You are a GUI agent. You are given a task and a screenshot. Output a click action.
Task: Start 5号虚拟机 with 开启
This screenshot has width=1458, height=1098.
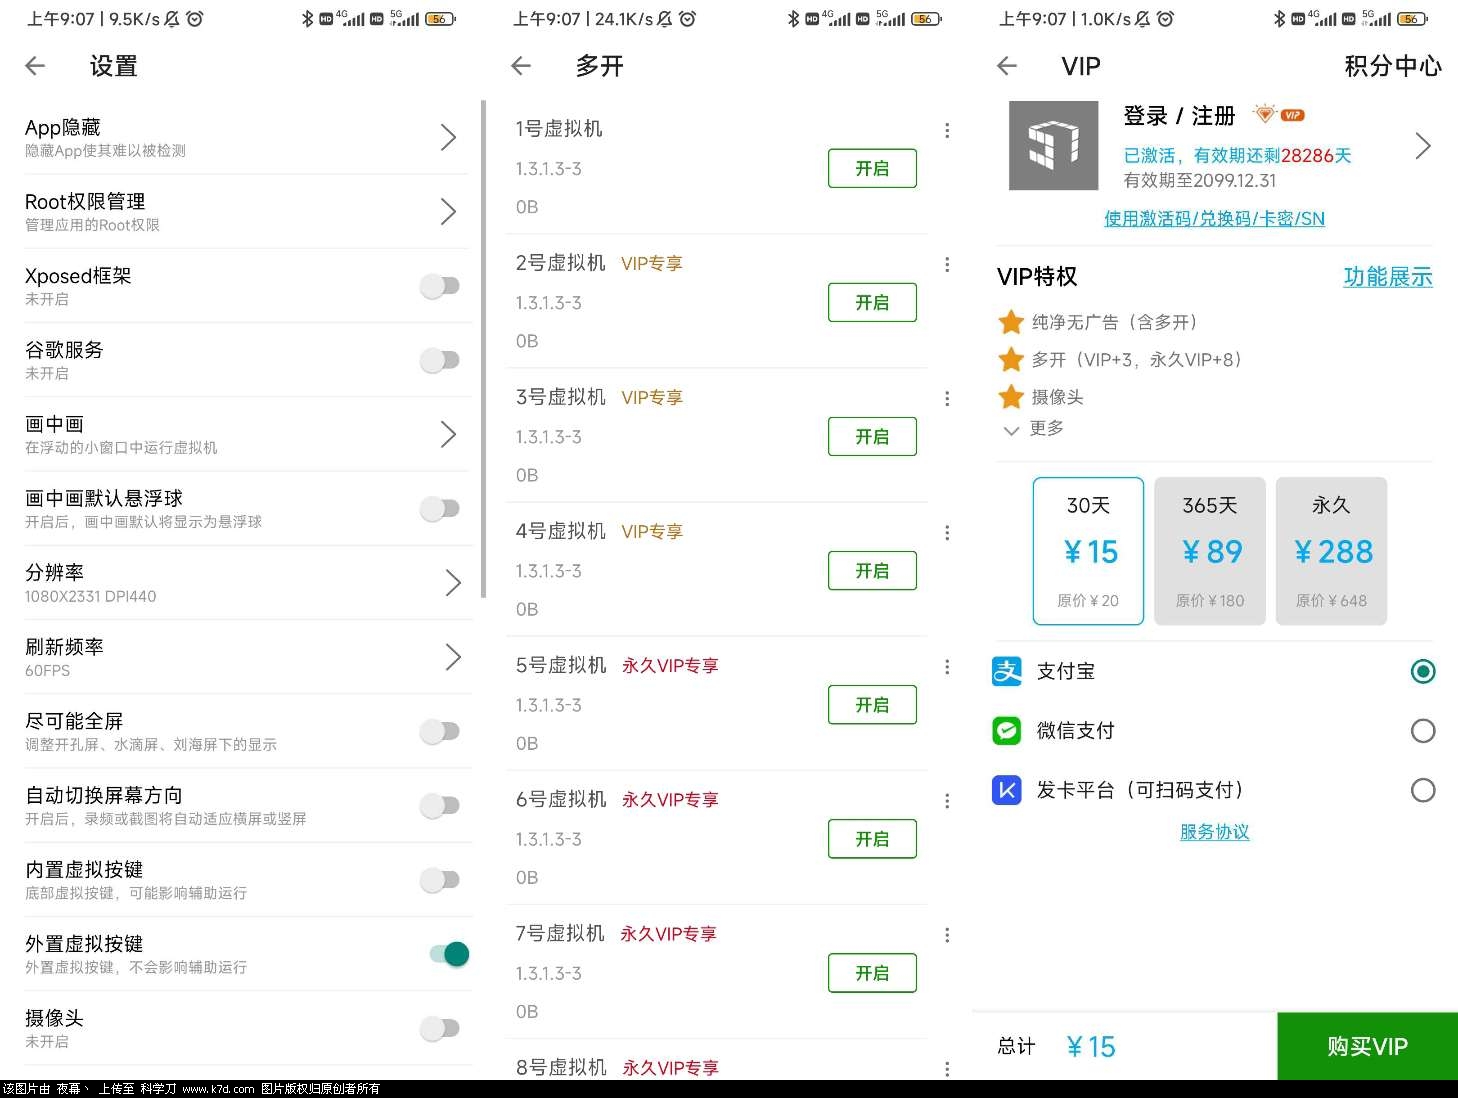(872, 704)
